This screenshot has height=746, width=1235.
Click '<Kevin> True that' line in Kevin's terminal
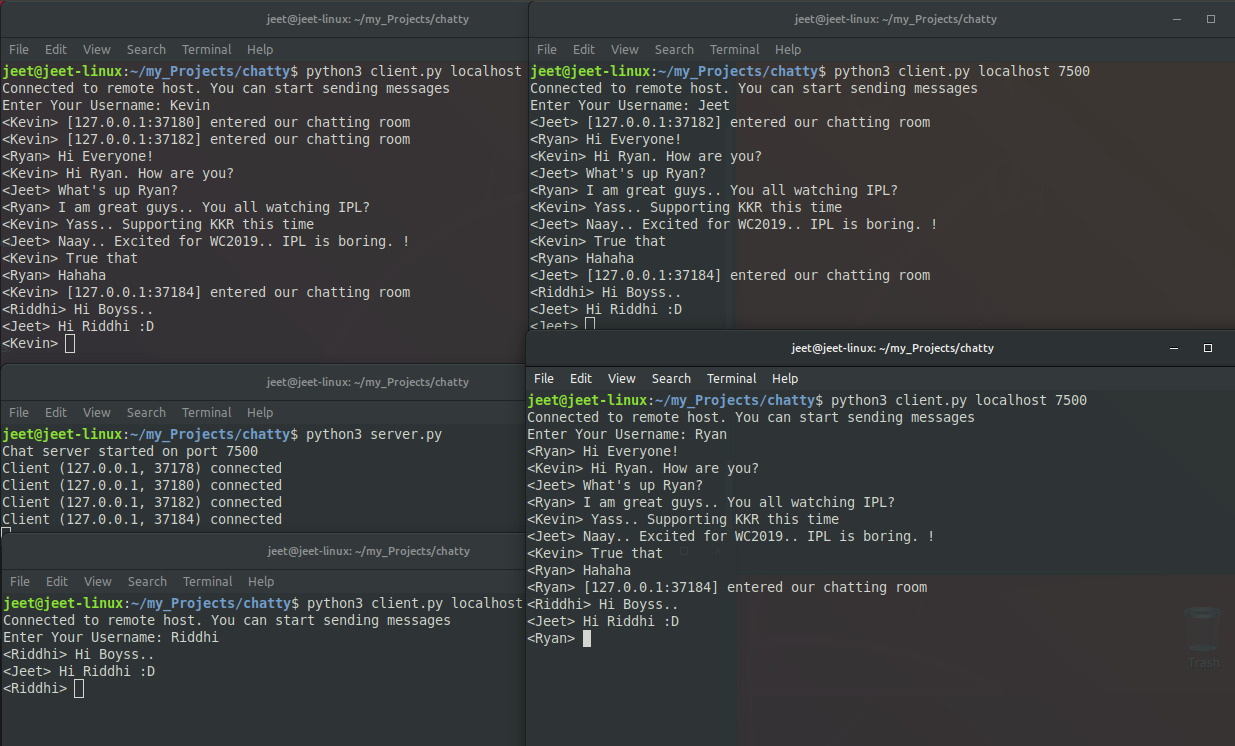[x=70, y=258]
